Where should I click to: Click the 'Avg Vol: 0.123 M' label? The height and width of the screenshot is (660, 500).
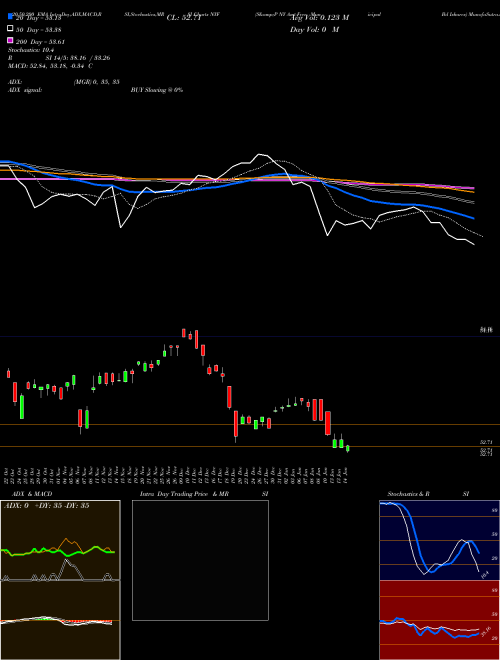point(319,18)
